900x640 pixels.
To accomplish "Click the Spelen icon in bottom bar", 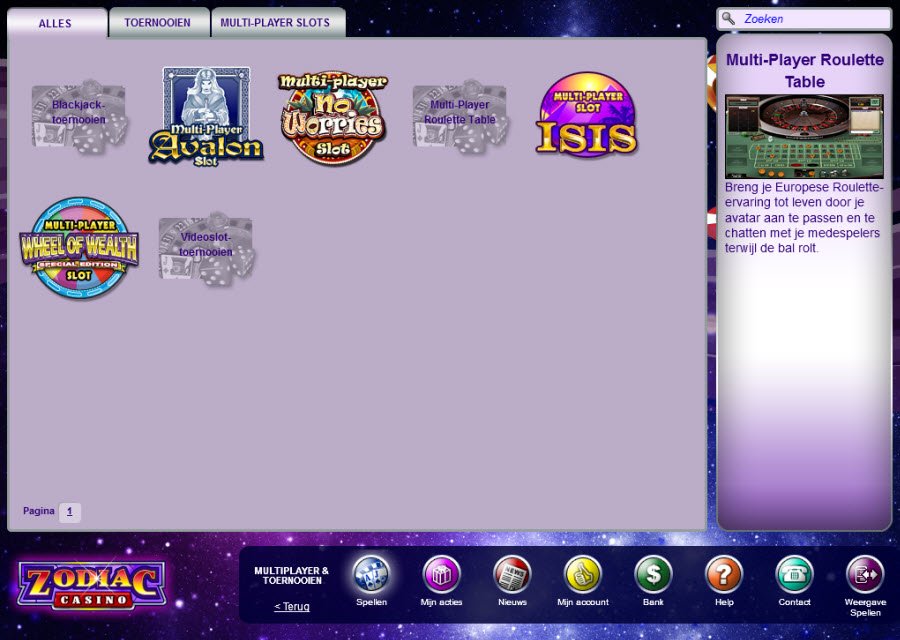I will point(371,575).
